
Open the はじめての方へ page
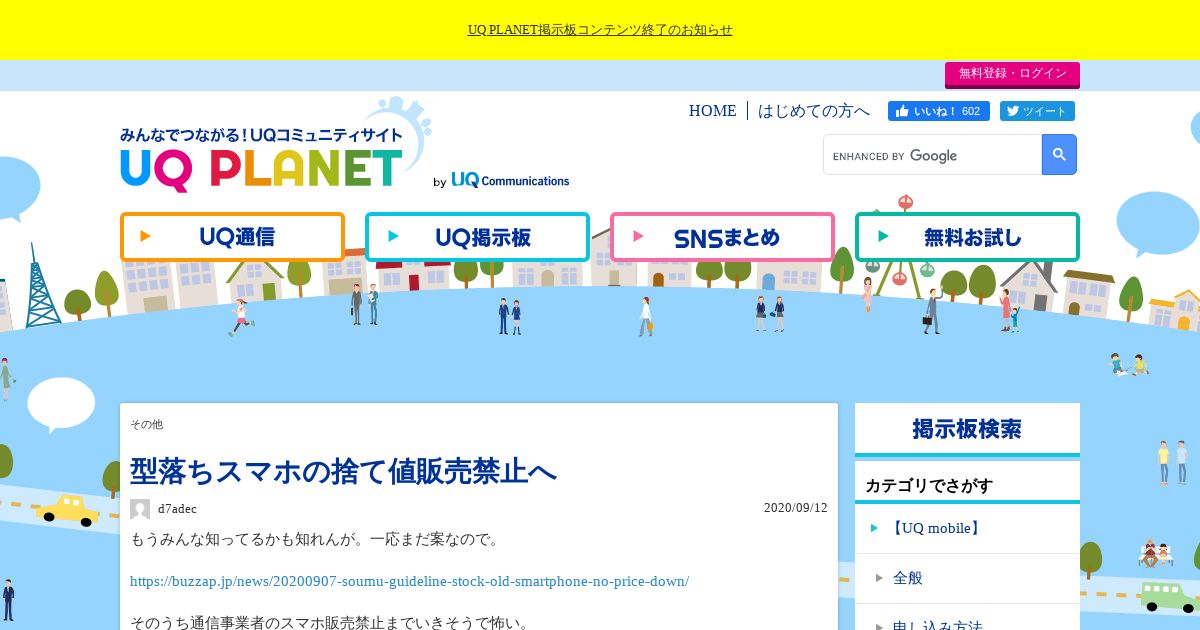(x=814, y=111)
